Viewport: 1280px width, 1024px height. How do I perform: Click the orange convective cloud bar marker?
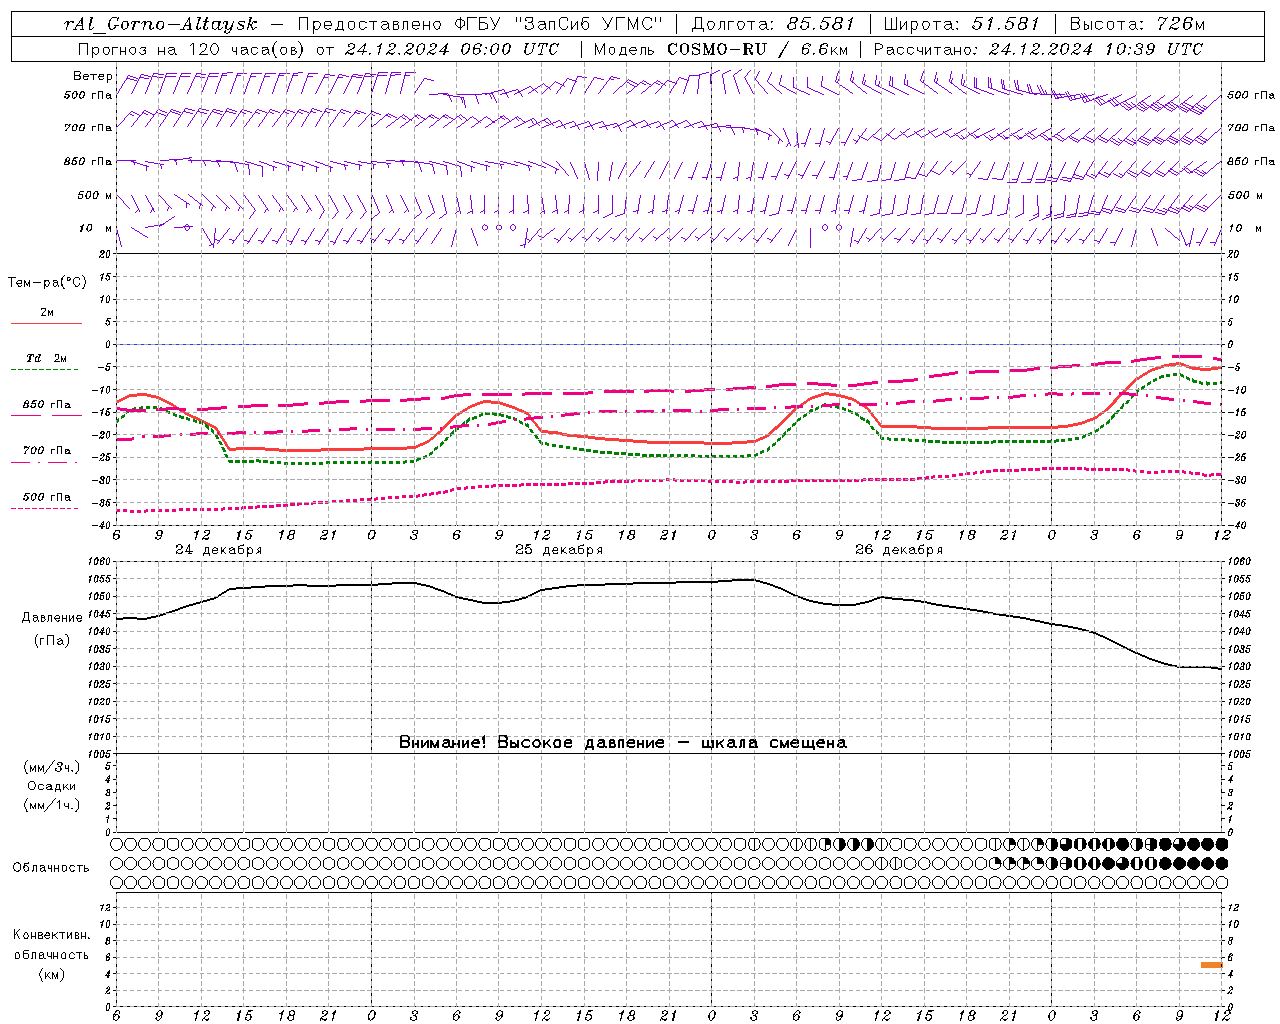pos(1211,965)
